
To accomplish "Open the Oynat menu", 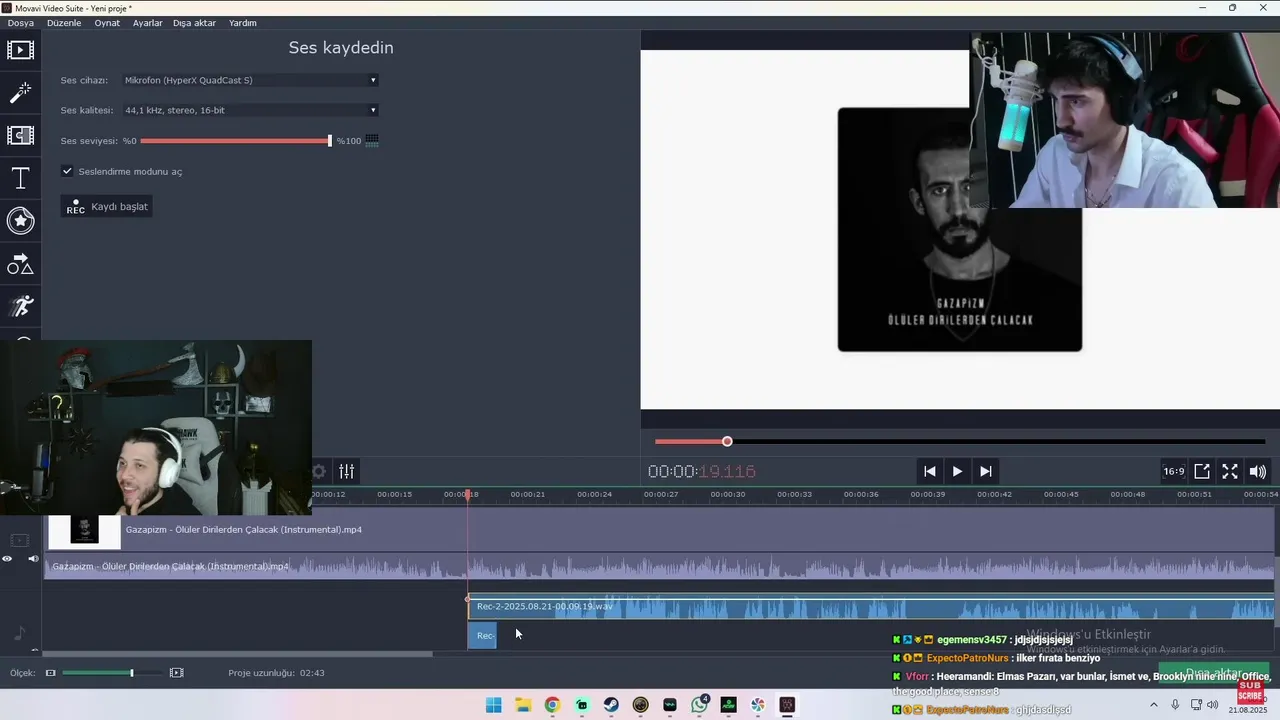I will coord(107,22).
